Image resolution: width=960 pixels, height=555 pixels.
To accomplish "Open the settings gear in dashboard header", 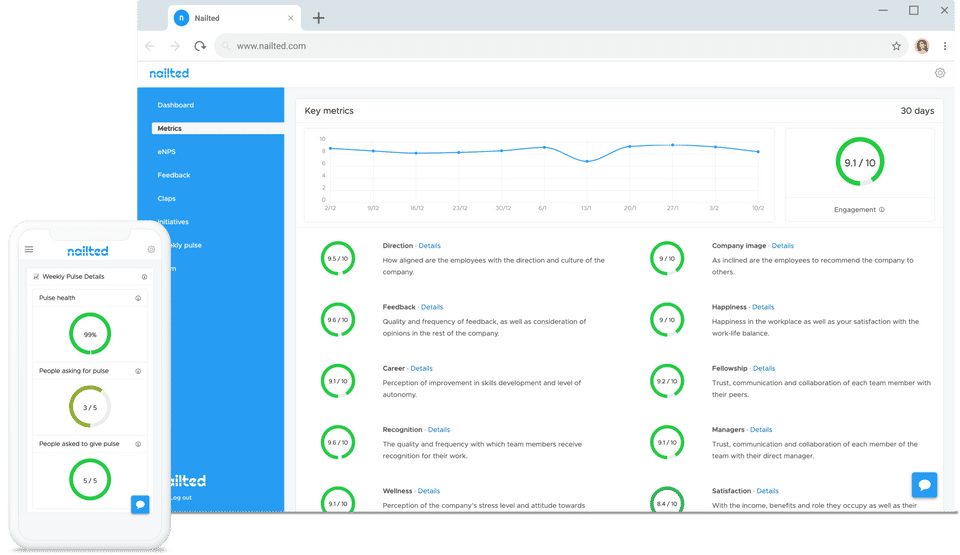I will (x=940, y=73).
